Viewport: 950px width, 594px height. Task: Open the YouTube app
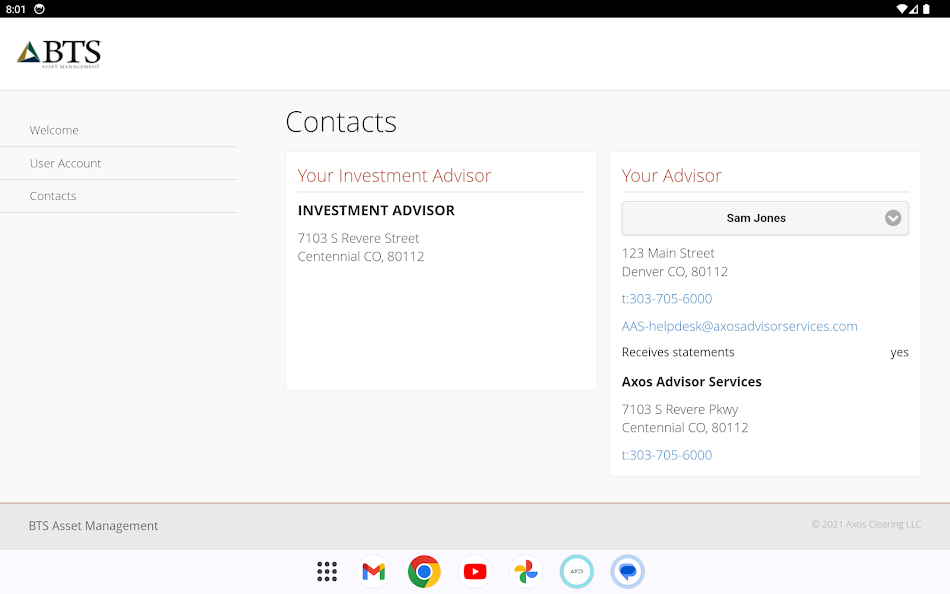pyautogui.click(x=474, y=571)
